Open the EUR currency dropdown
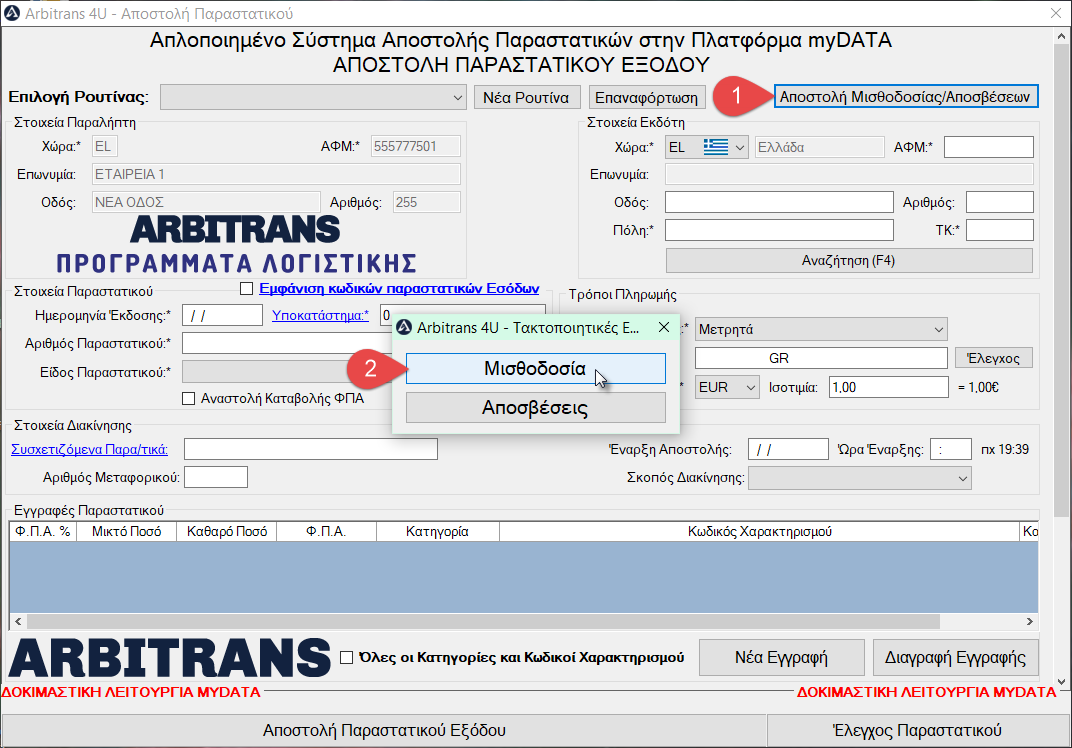1072x748 pixels. (727, 387)
